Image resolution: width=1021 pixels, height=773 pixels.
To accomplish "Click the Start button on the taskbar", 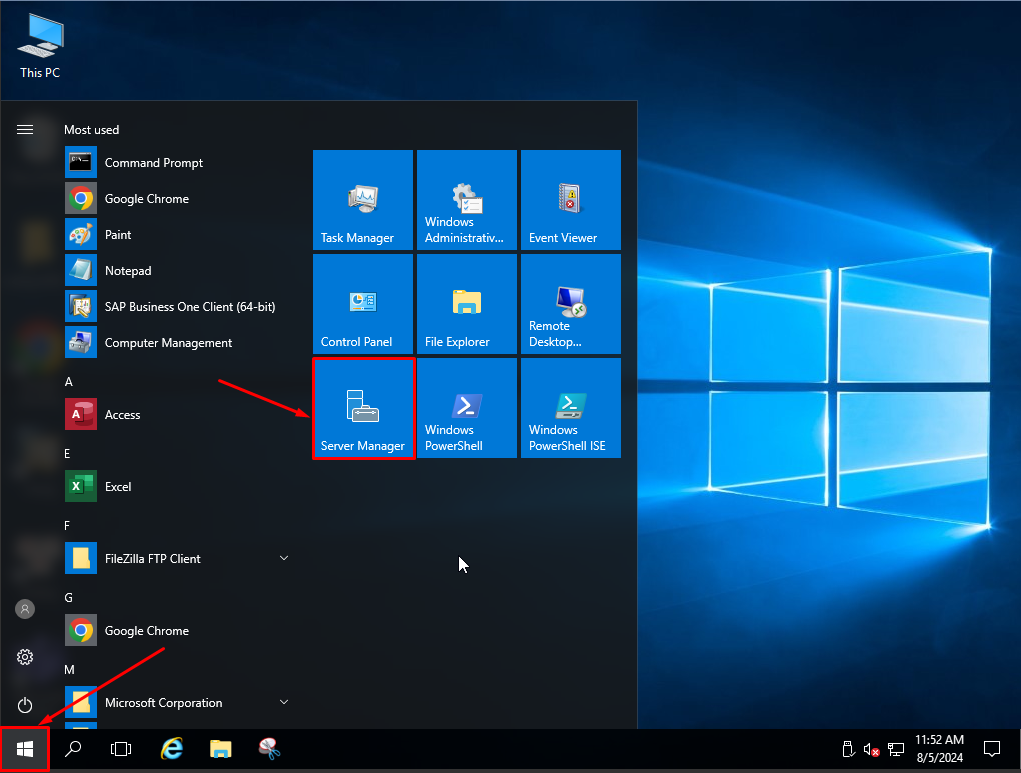I will coord(25,750).
